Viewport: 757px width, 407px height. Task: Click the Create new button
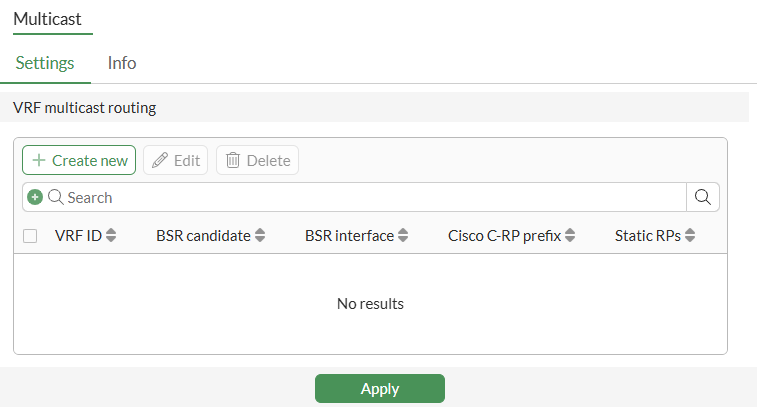[x=79, y=160]
